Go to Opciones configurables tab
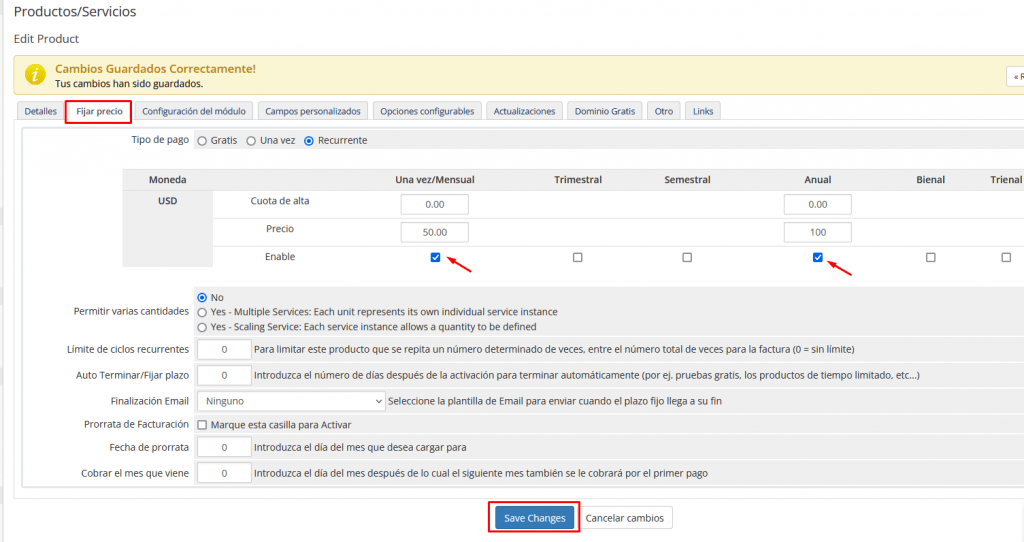Viewport: 1024px width, 542px height. coord(428,111)
